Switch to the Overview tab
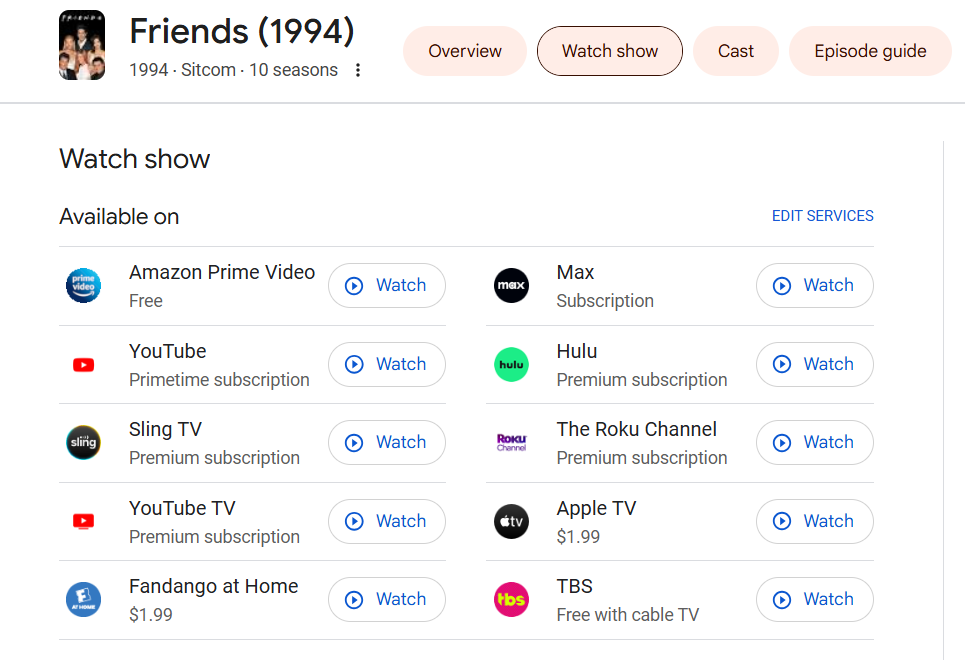This screenshot has width=965, height=660. coord(465,51)
